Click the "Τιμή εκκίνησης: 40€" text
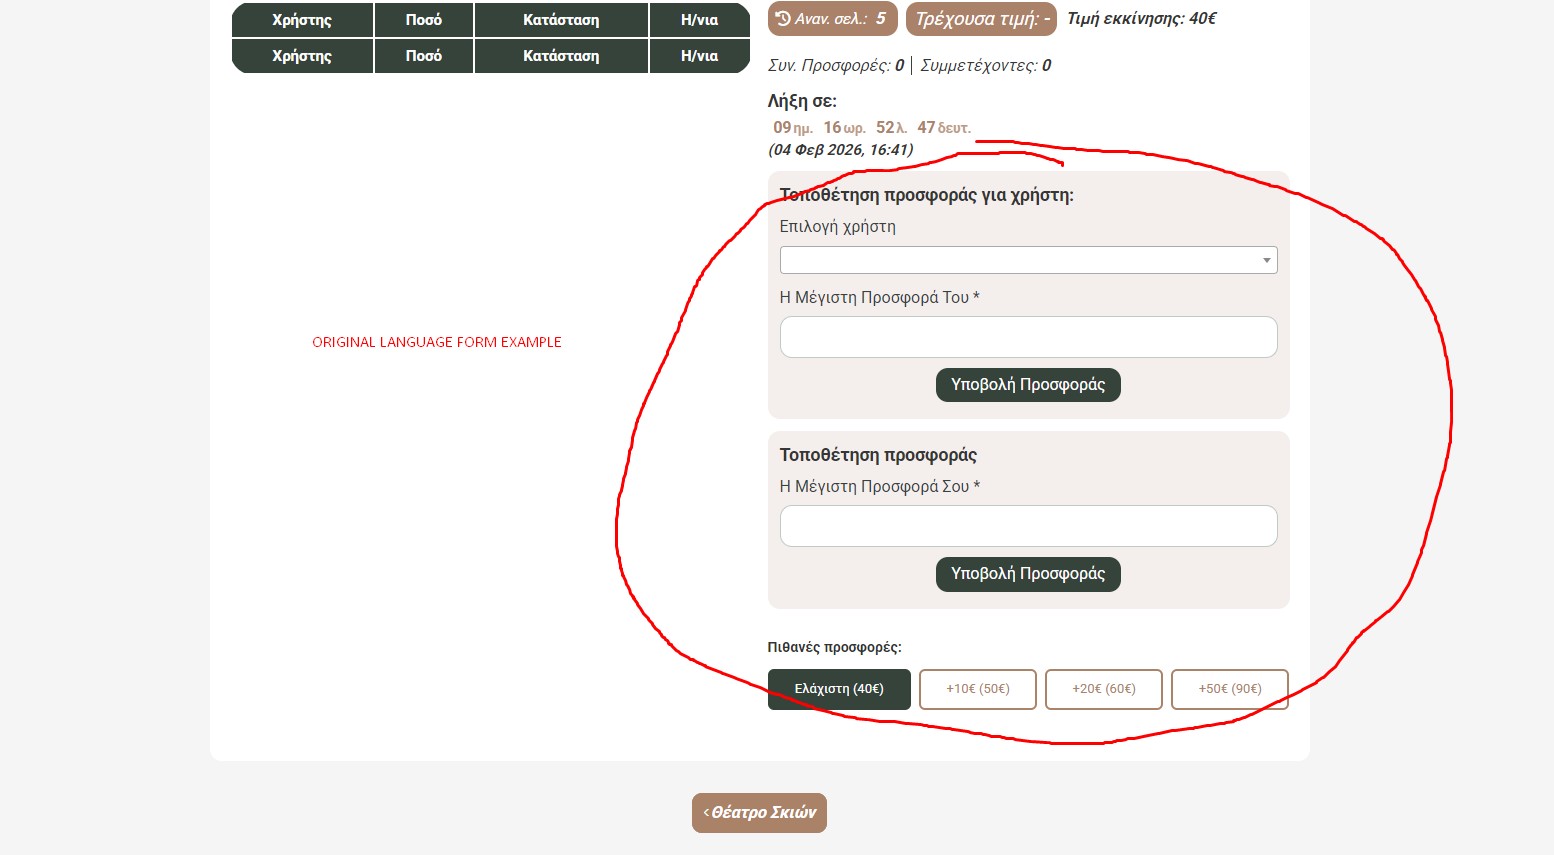The width and height of the screenshot is (1554, 855). 1141,19
